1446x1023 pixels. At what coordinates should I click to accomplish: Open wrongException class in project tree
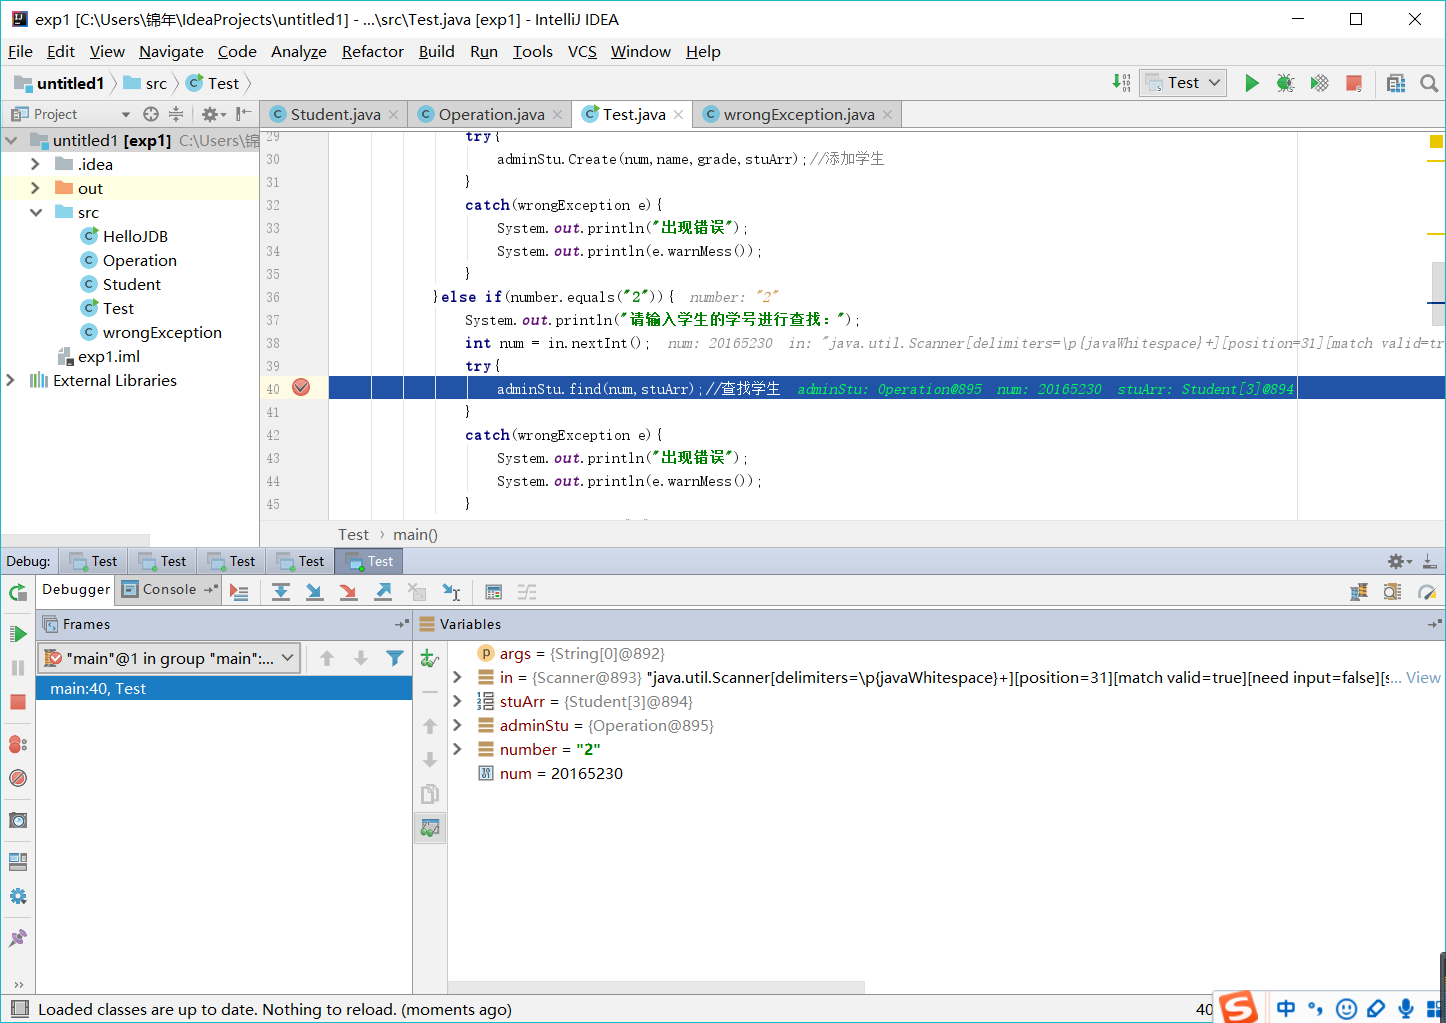click(162, 333)
